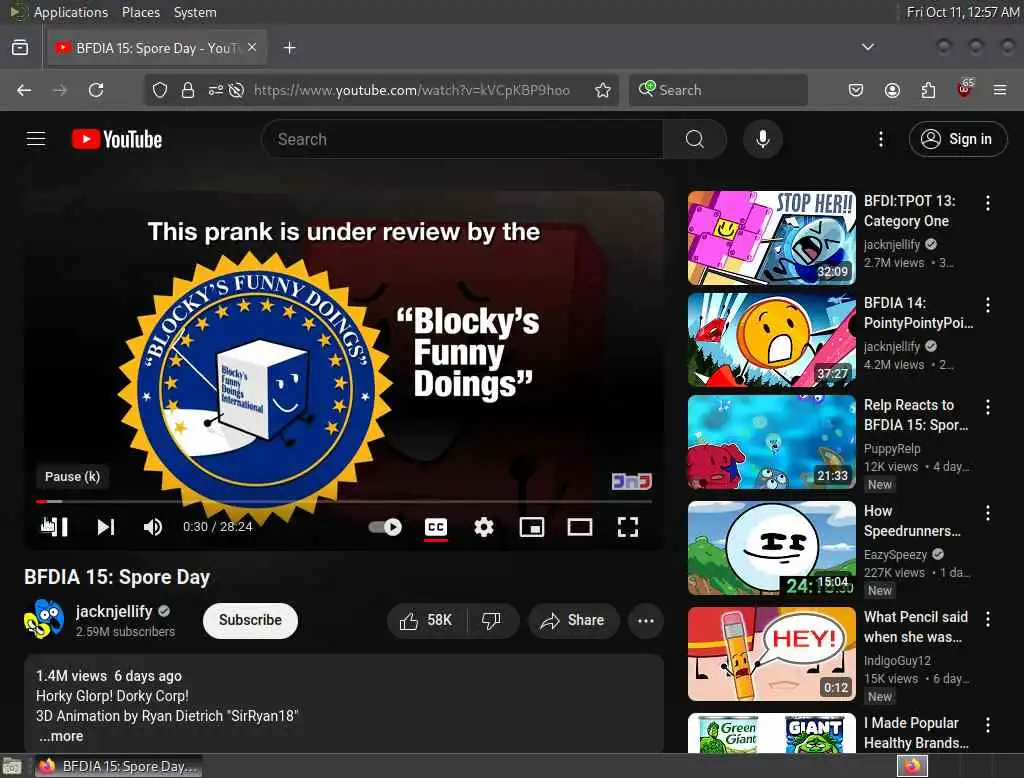Screen dimensions: 1024x778
Task: Open options for I Made Popular Healthy Brands
Action: click(987, 724)
